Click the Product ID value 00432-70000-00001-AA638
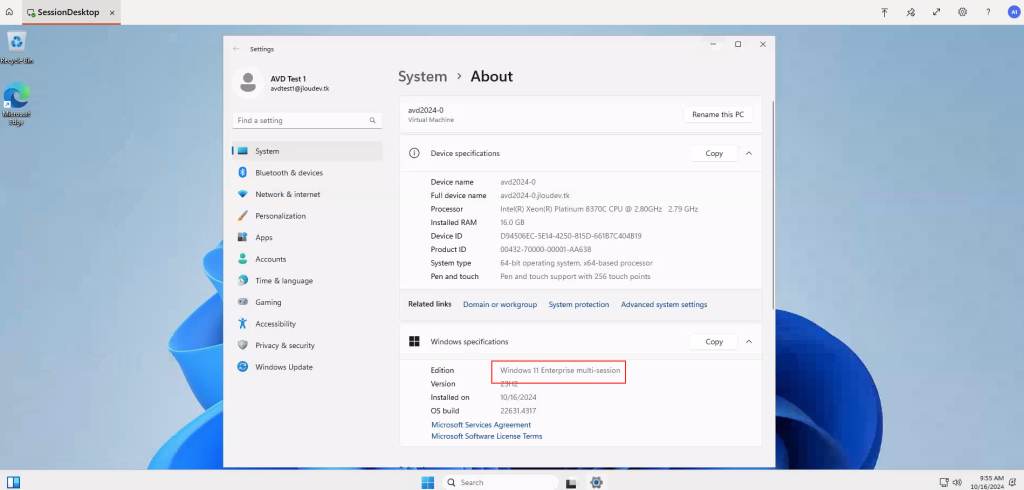 pos(545,249)
